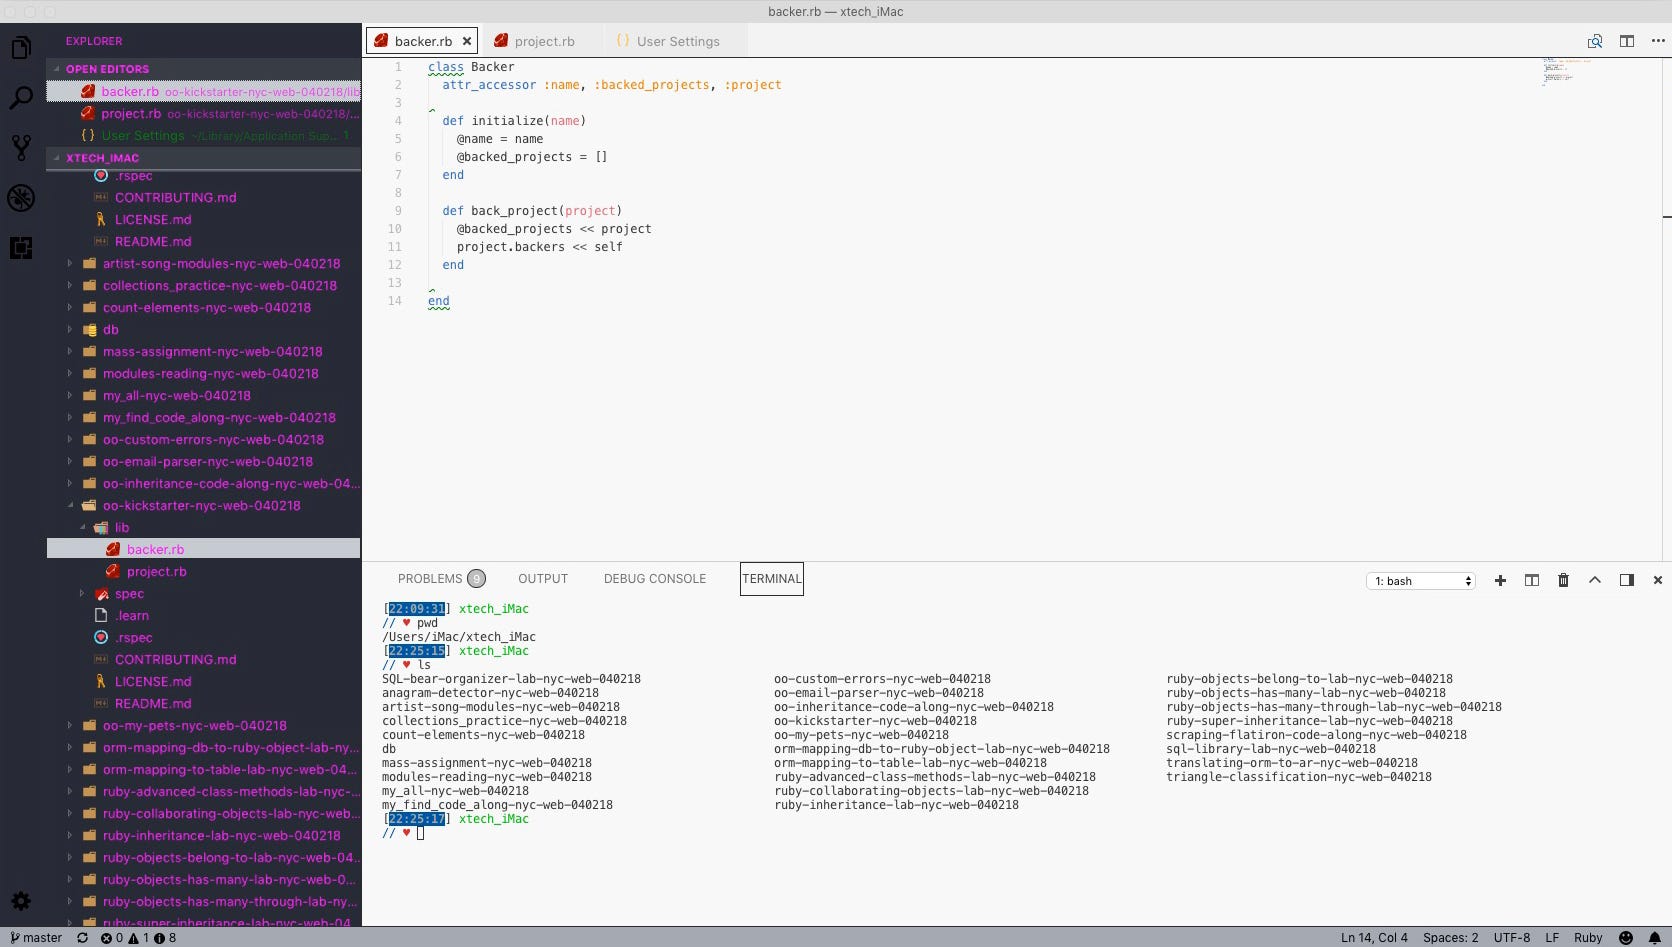Click 'Ln 14, Col 4' in the status bar
This screenshot has width=1672, height=947.
pos(1374,938)
